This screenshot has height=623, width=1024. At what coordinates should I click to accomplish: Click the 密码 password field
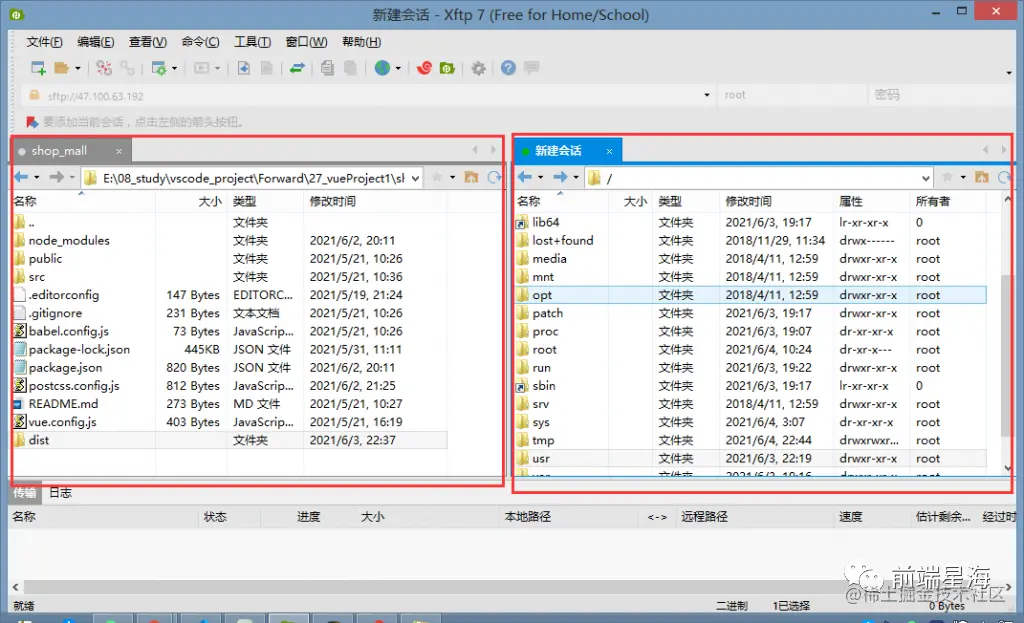coord(940,95)
